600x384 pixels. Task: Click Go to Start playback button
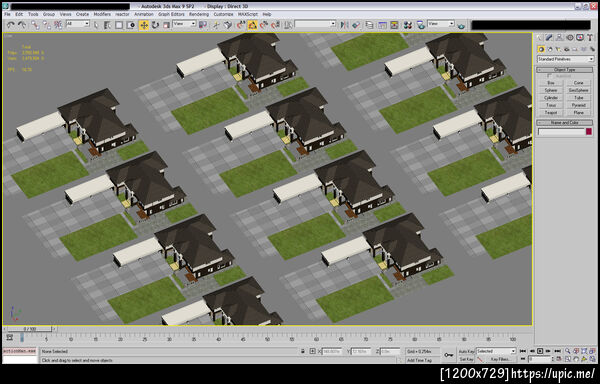coord(522,351)
